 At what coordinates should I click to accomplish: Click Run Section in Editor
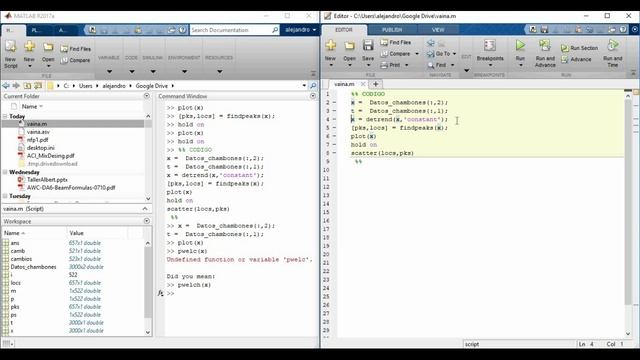[580, 48]
